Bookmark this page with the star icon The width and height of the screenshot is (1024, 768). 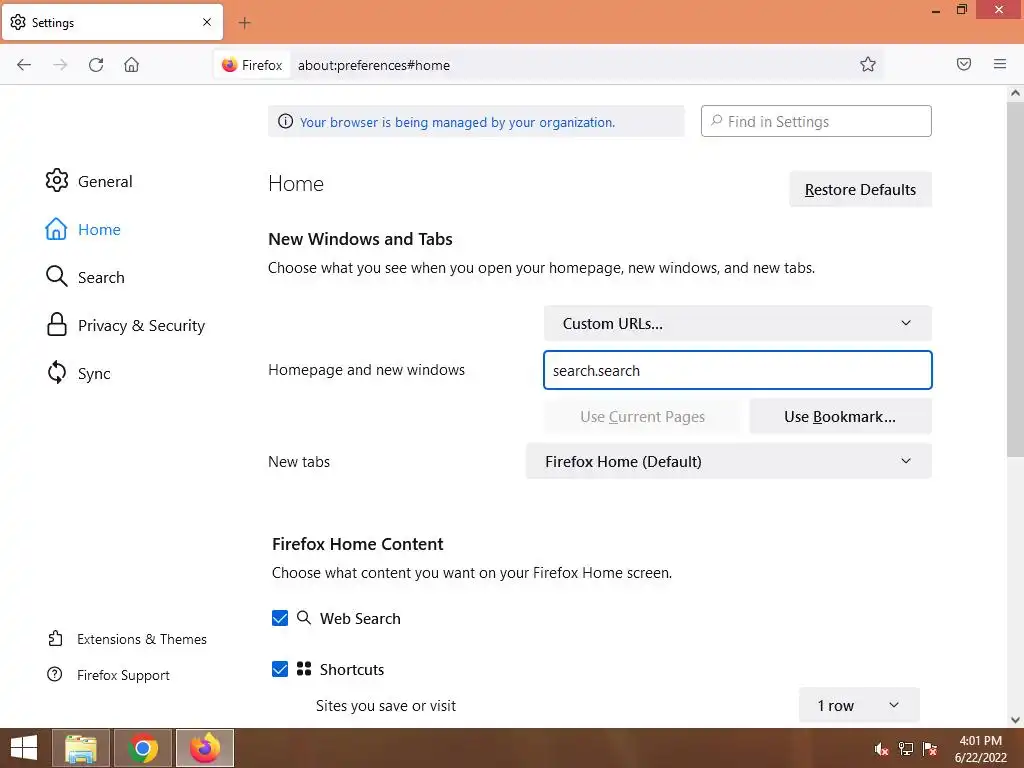pos(867,64)
